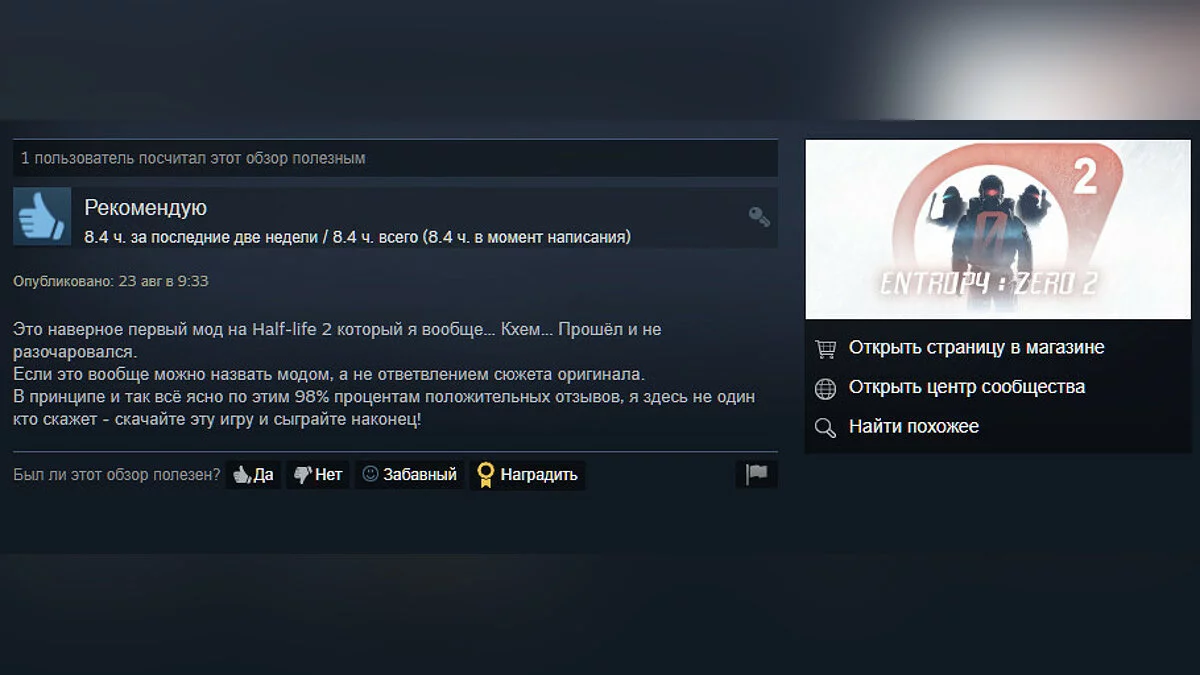Viewport: 1200px width, 675px height.
Task: Click the blue thumbs-up recommendation icon
Action: (42, 216)
